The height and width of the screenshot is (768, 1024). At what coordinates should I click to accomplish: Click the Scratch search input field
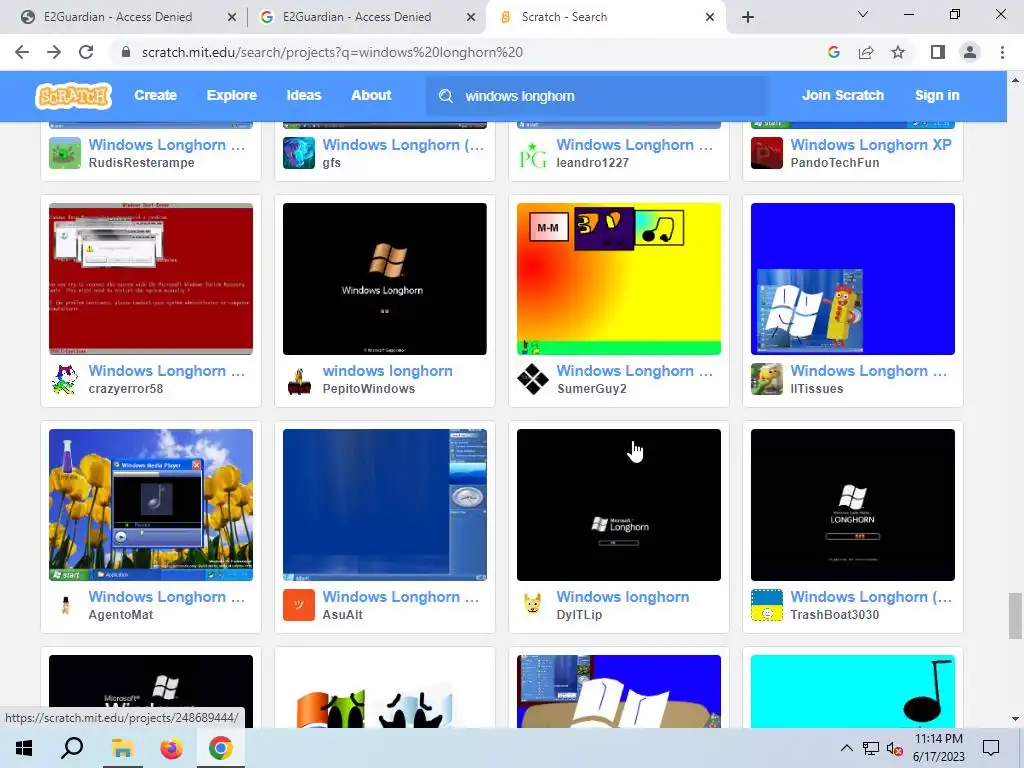[x=597, y=96]
